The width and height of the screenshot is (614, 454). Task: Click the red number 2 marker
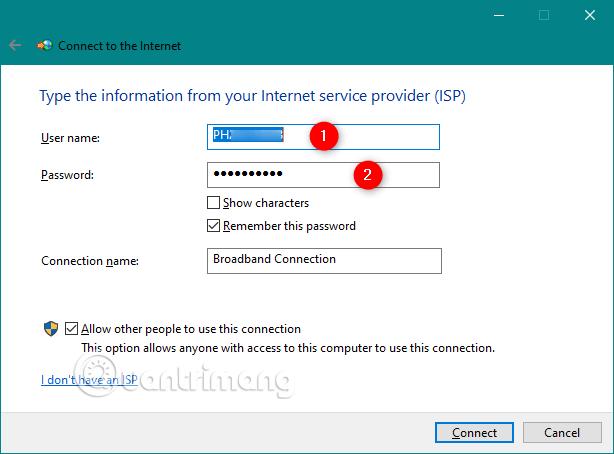[x=367, y=175]
